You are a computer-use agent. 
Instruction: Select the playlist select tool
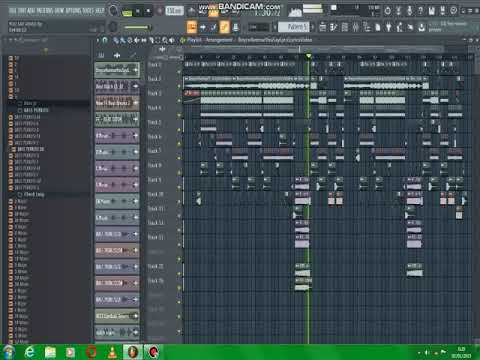158,40
